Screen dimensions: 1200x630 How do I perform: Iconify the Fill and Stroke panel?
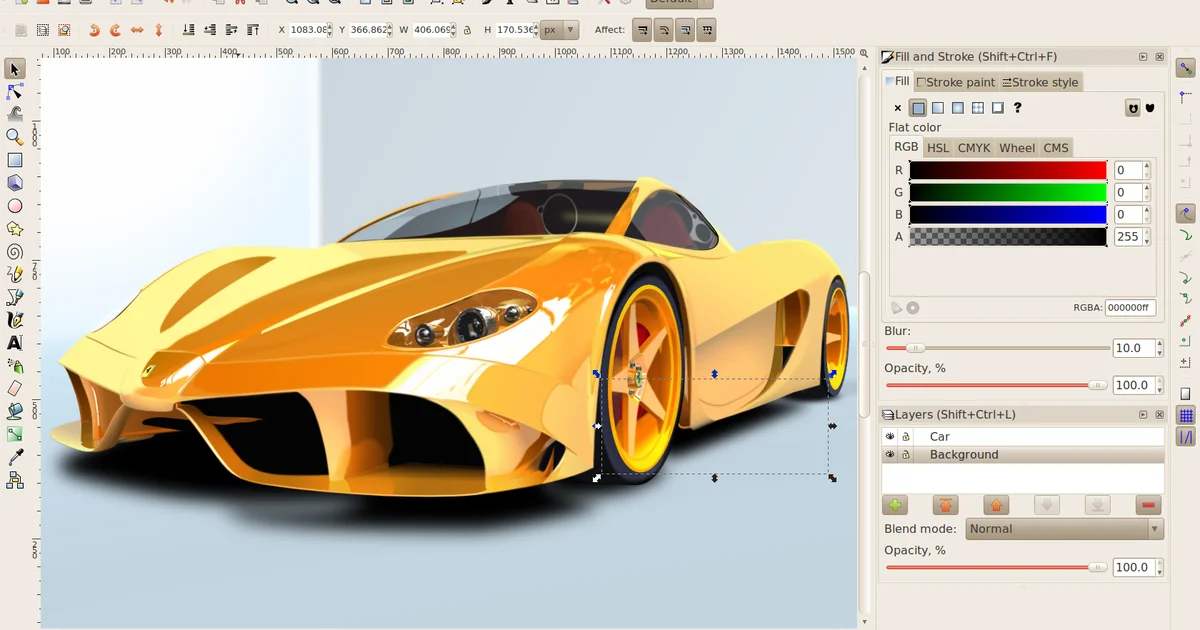pyautogui.click(x=1143, y=57)
